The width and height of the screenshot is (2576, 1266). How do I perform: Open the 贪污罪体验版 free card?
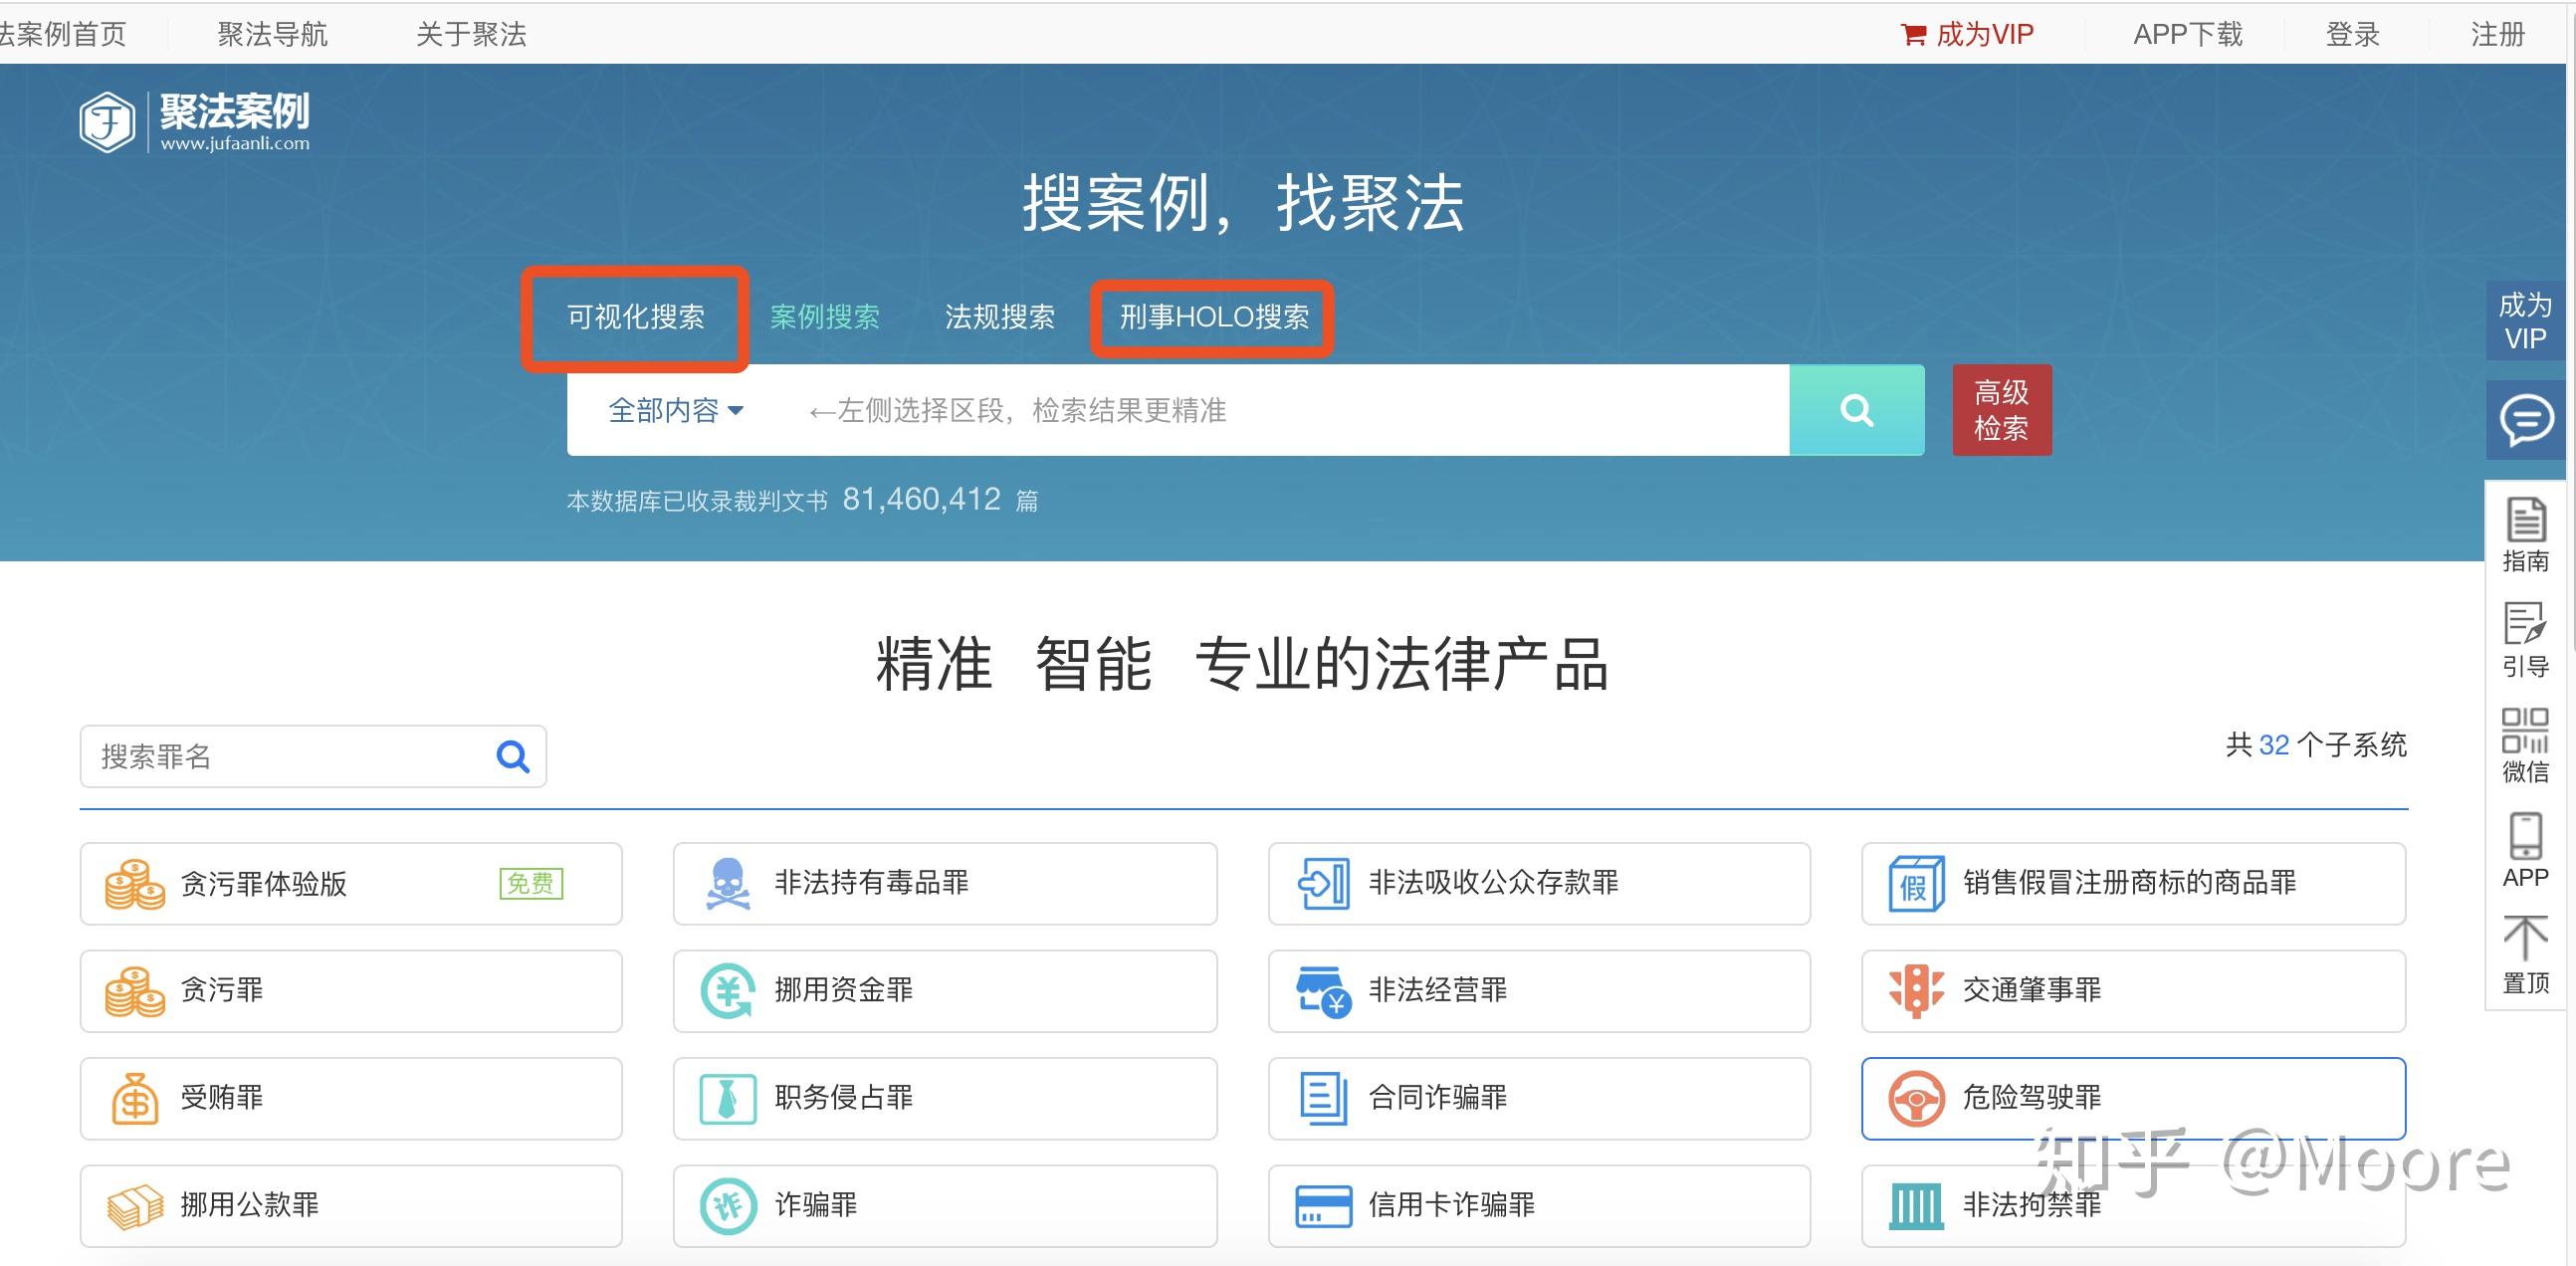tap(350, 884)
